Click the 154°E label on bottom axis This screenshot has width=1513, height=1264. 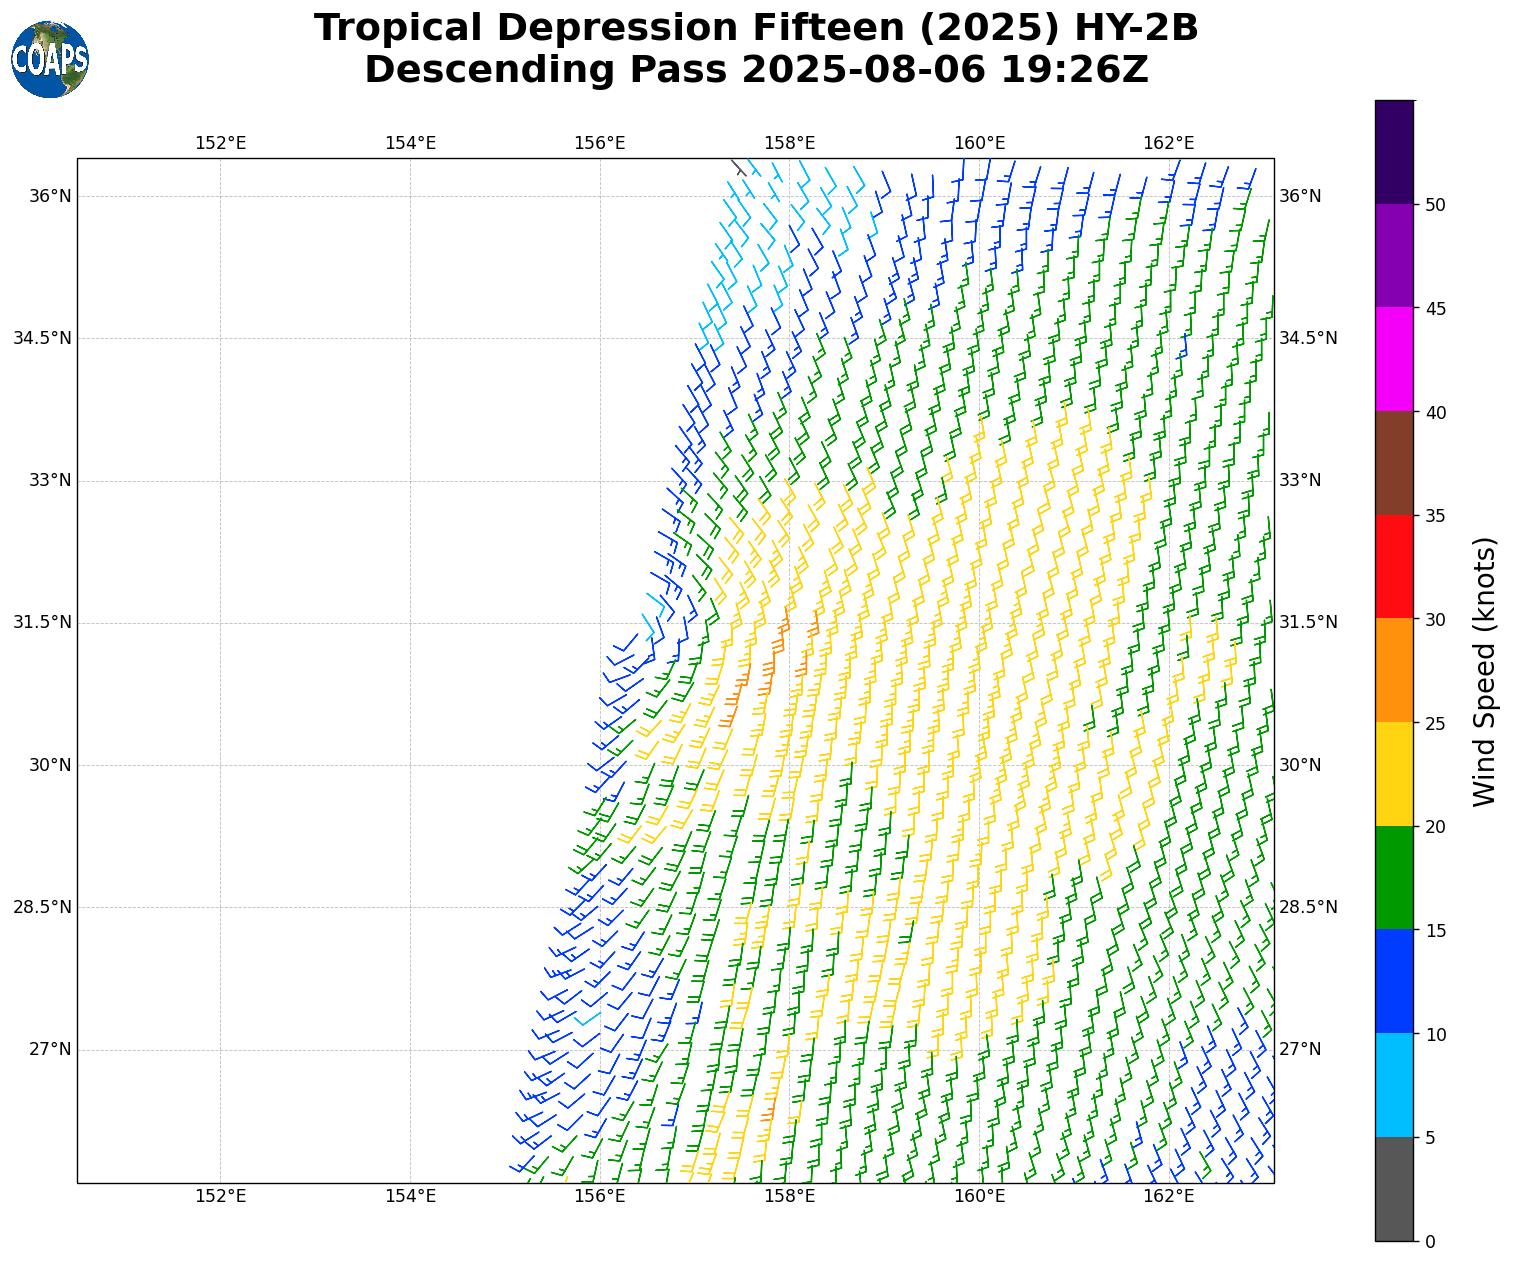410,1196
